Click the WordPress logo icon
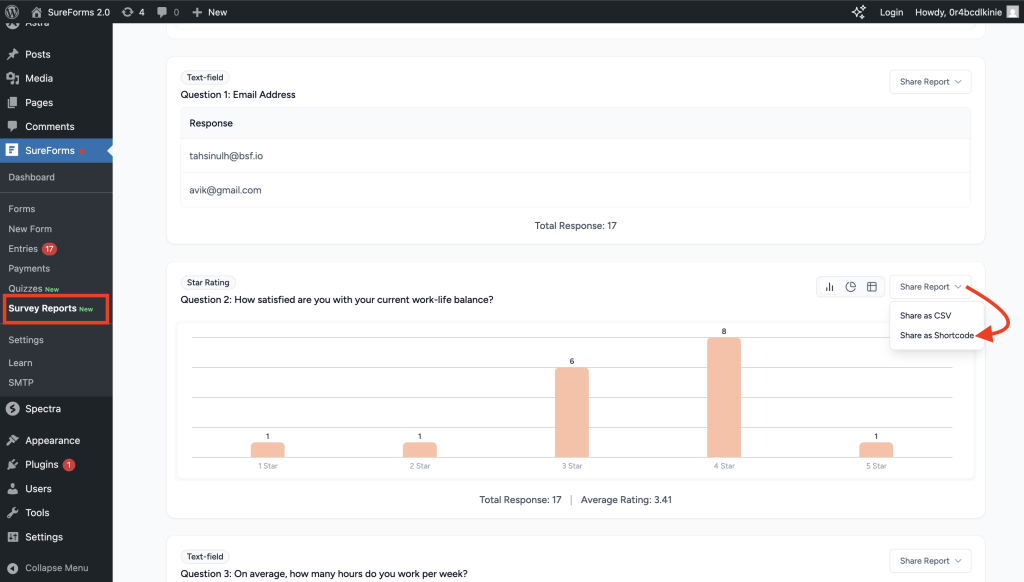Viewport: 1024px width, 582px height. [12, 12]
